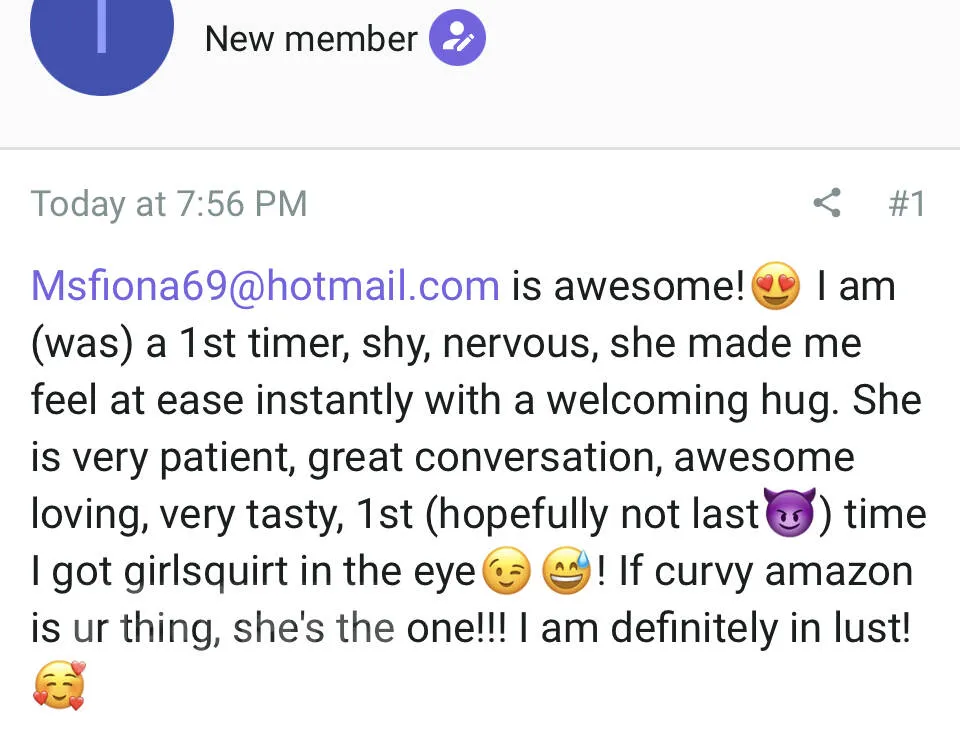Open the hotmail email address link

[x=265, y=286]
